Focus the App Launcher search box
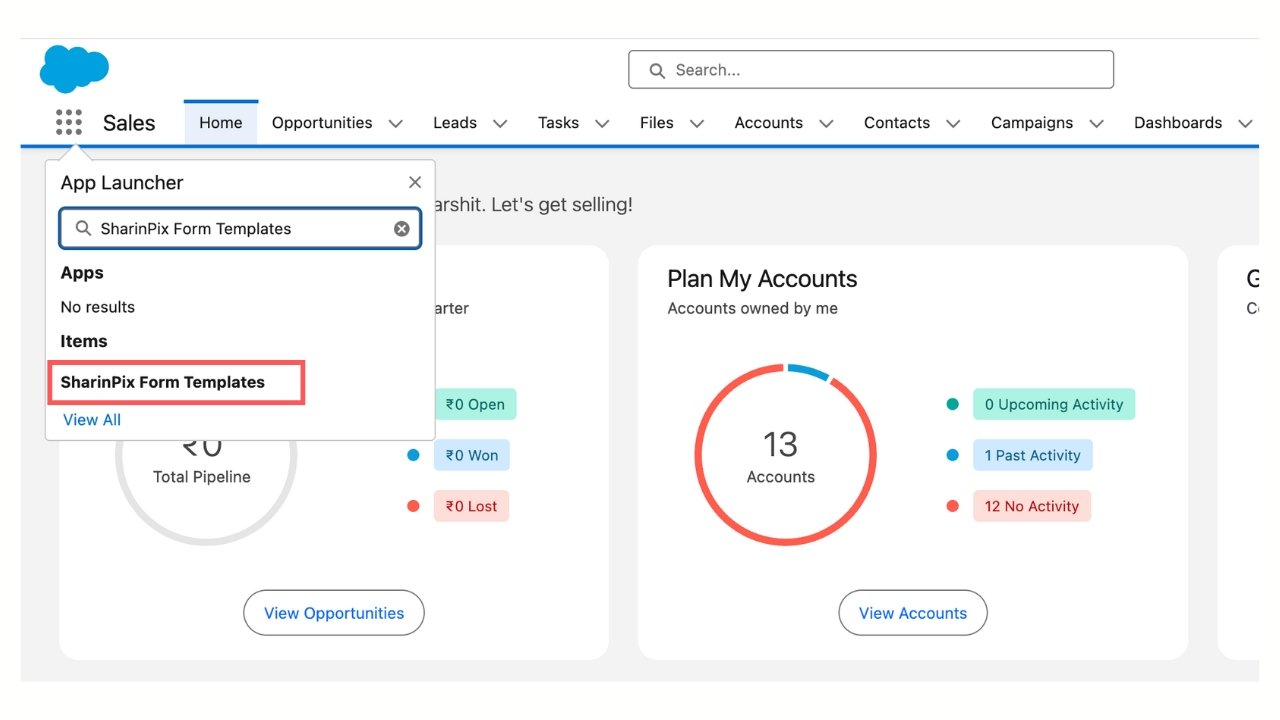1280x720 pixels. 240,229
